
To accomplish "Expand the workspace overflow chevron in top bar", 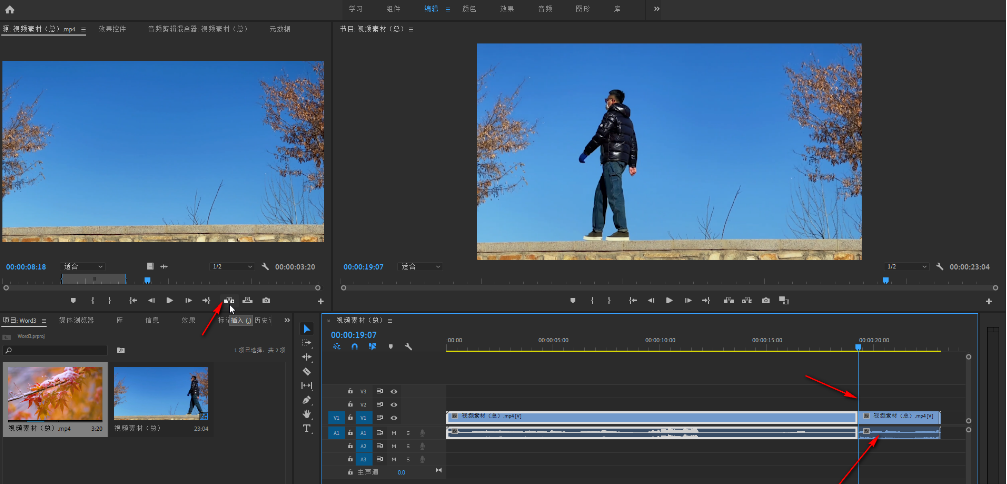I will pos(657,9).
